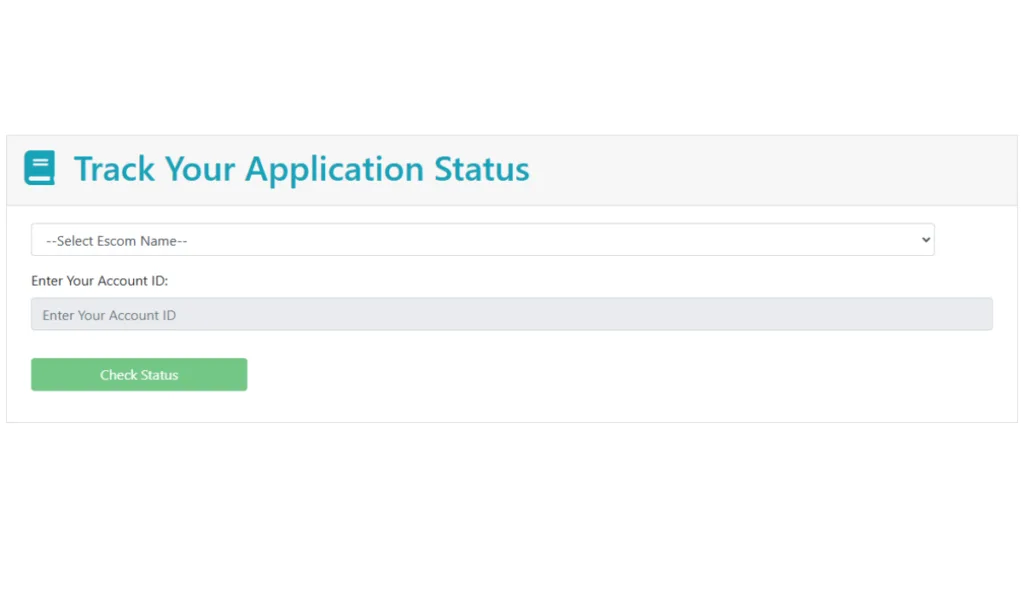Expand the Escom name combo box
Viewport: 1024px width, 597px height.
(x=483, y=240)
